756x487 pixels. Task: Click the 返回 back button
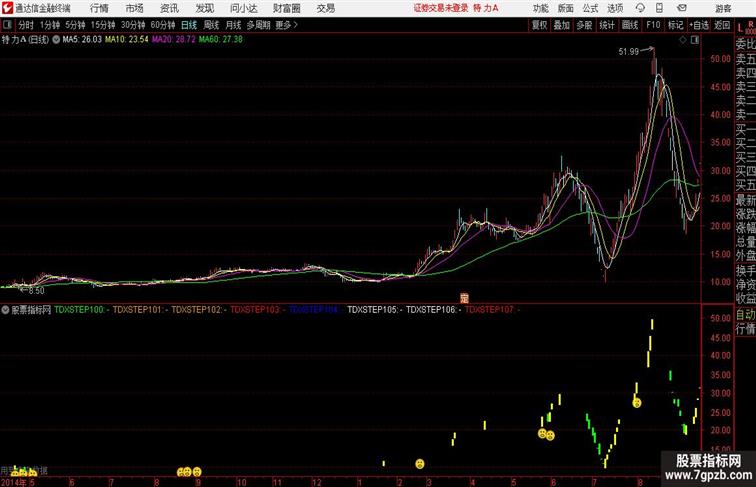point(722,25)
